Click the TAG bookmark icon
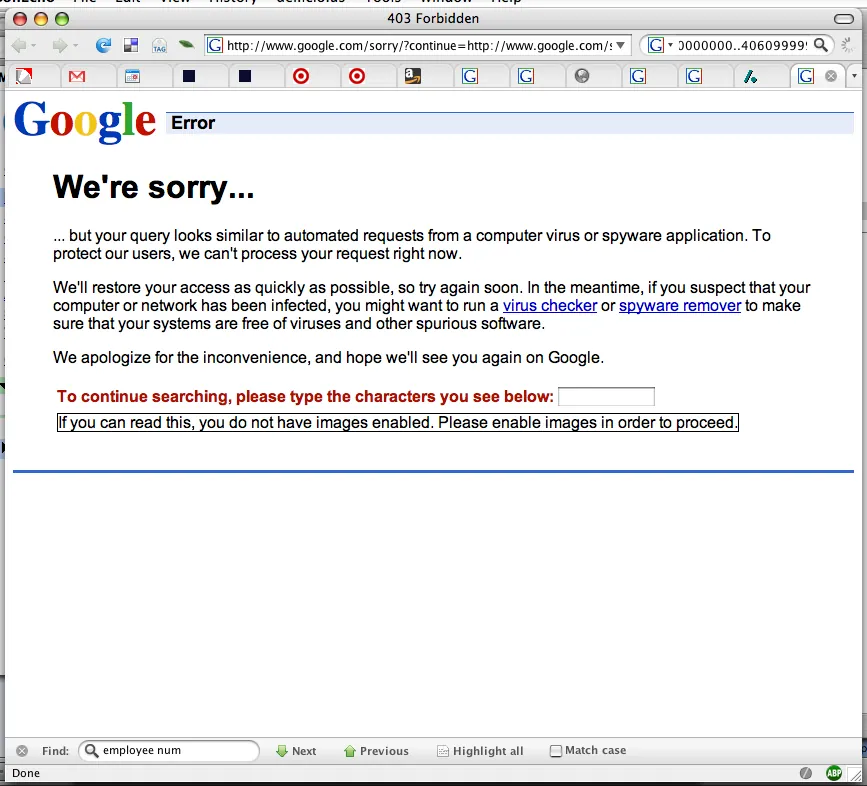867x786 pixels. tap(159, 46)
